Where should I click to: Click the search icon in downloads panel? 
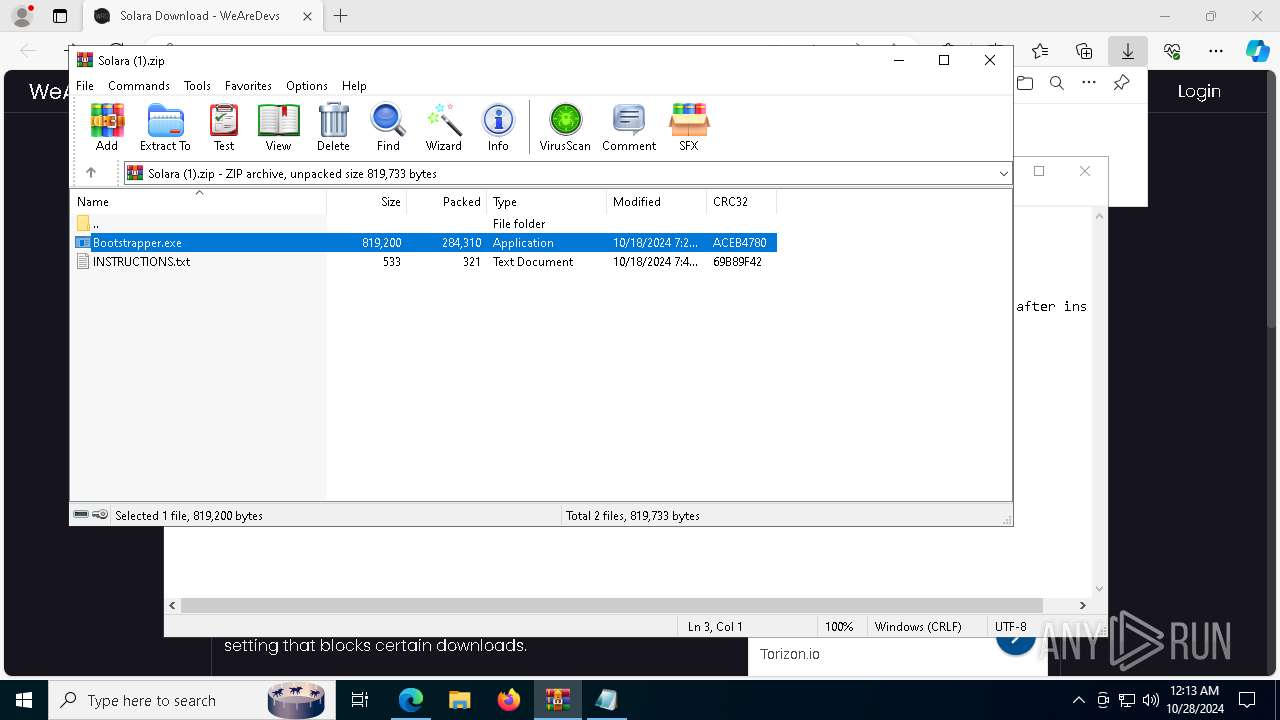click(1057, 83)
